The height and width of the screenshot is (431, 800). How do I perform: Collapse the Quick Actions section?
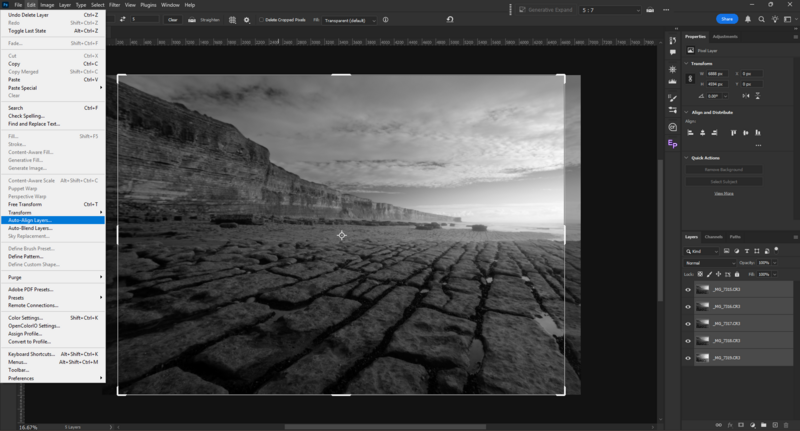tap(686, 158)
